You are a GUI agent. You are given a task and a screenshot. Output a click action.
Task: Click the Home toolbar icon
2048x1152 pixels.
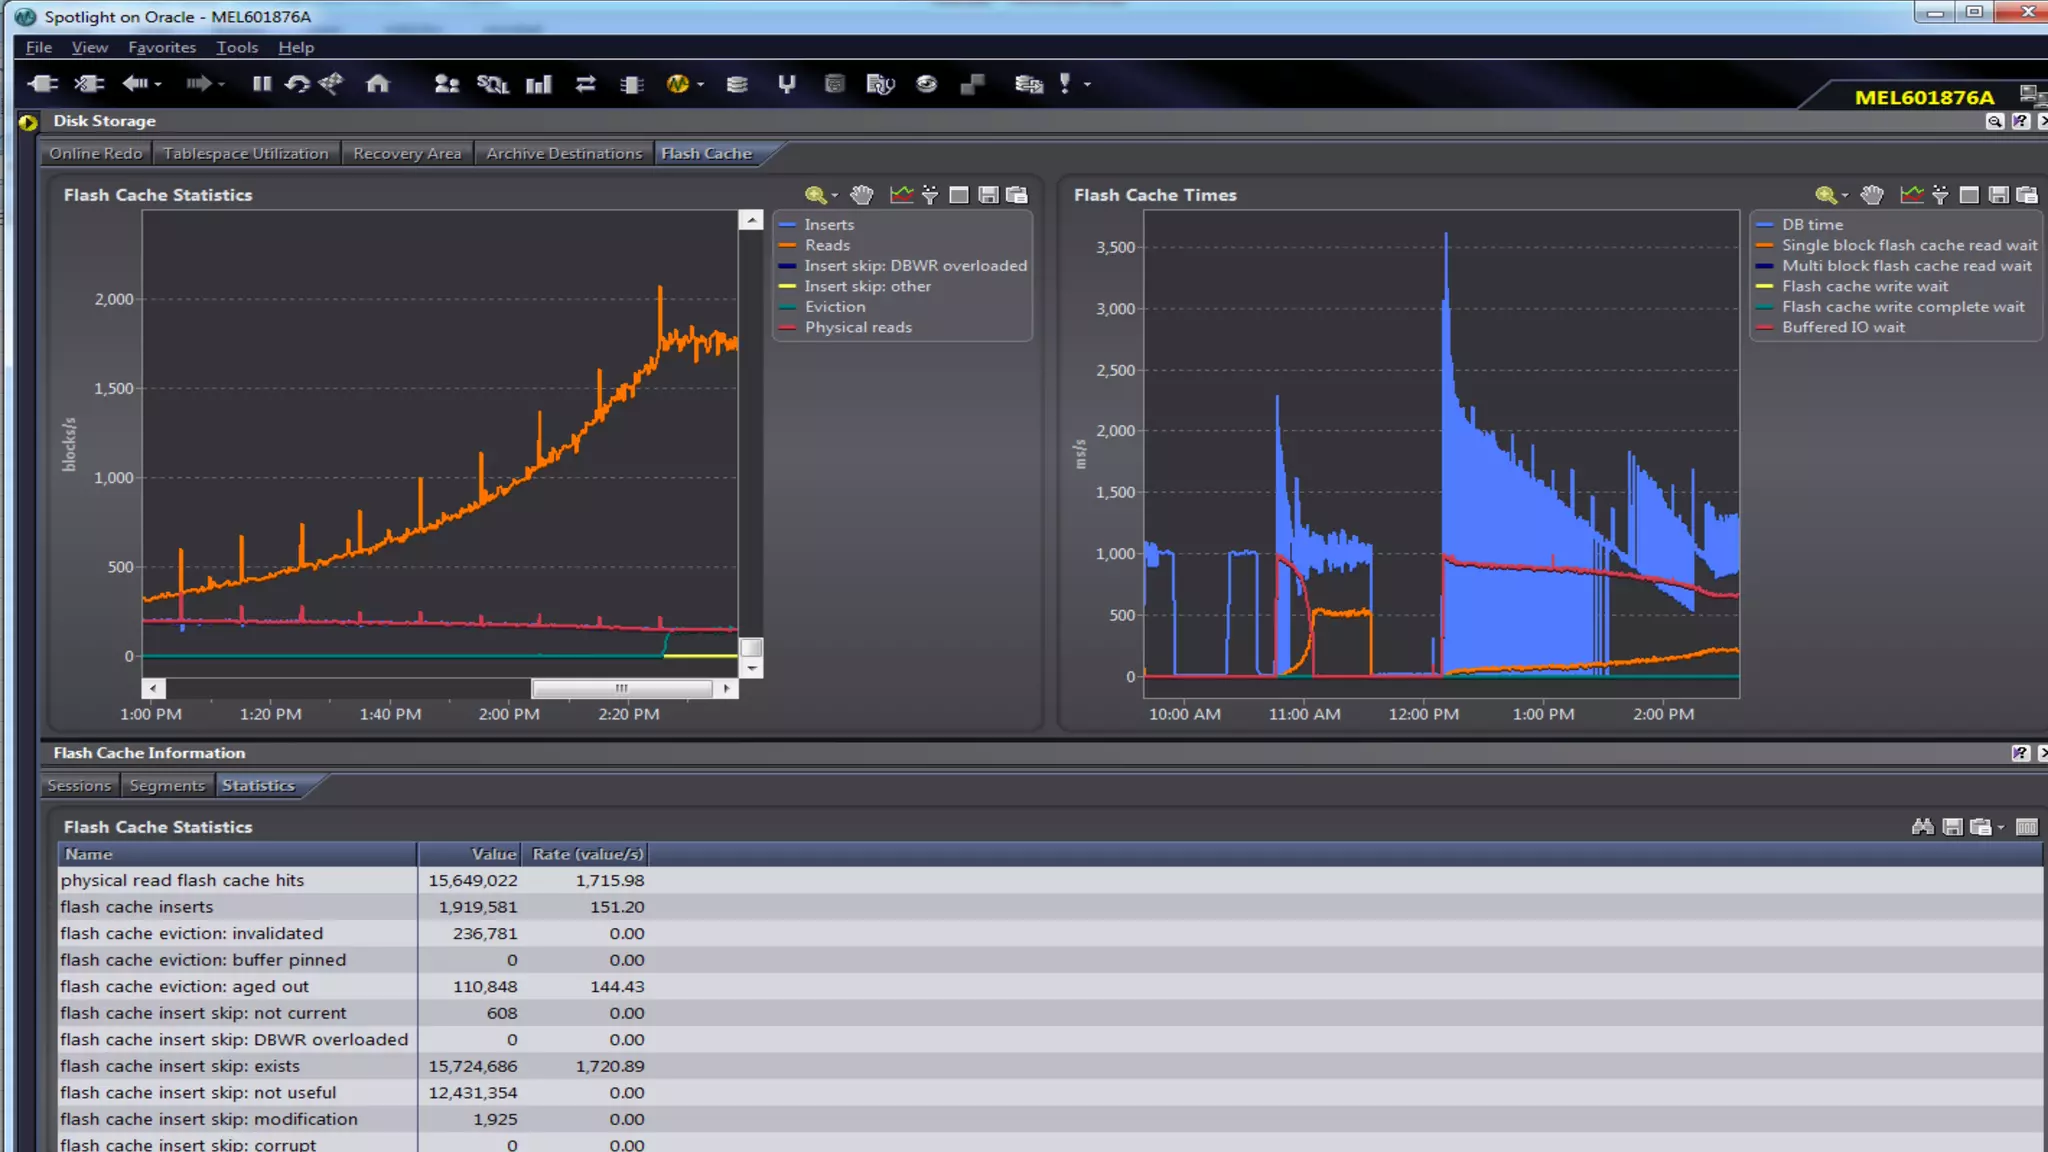pos(377,84)
